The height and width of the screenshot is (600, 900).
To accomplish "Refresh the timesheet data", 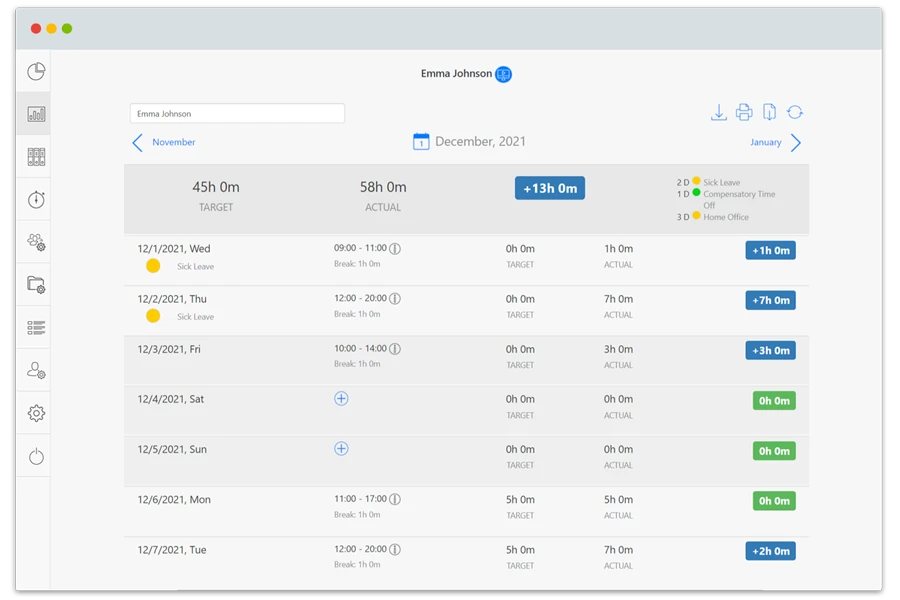I will click(794, 112).
